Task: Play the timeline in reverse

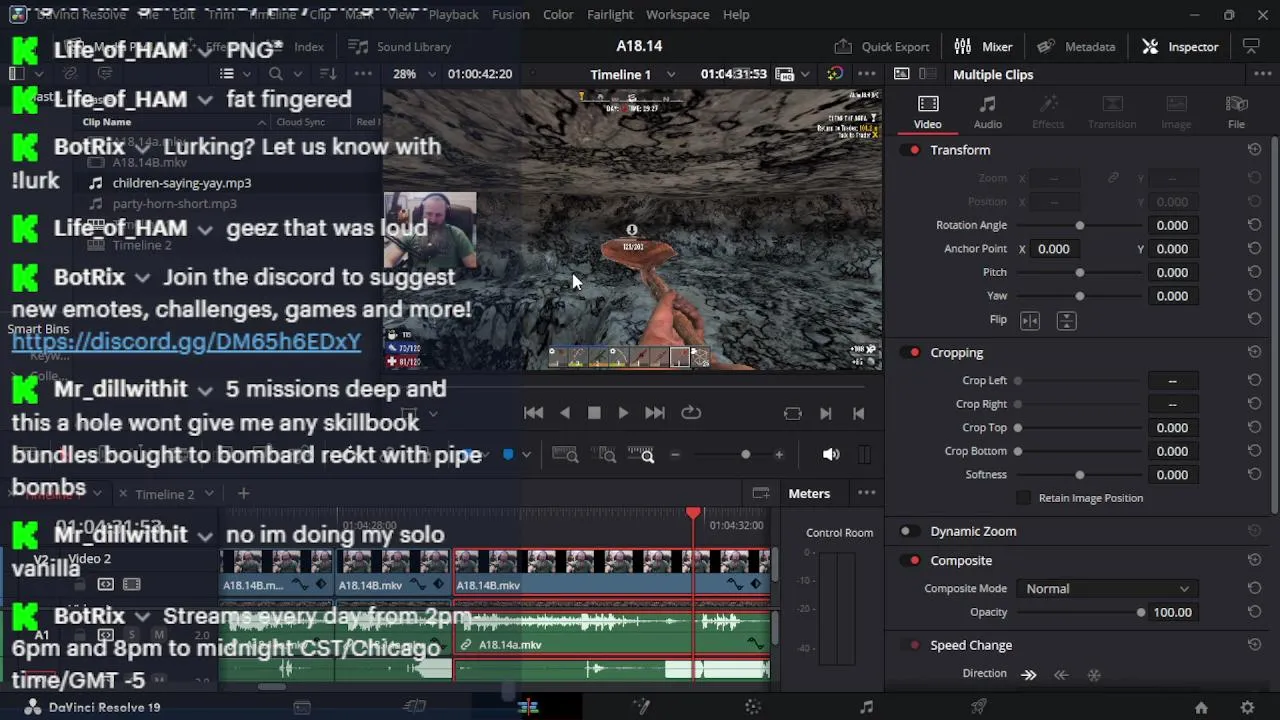Action: [x=565, y=413]
